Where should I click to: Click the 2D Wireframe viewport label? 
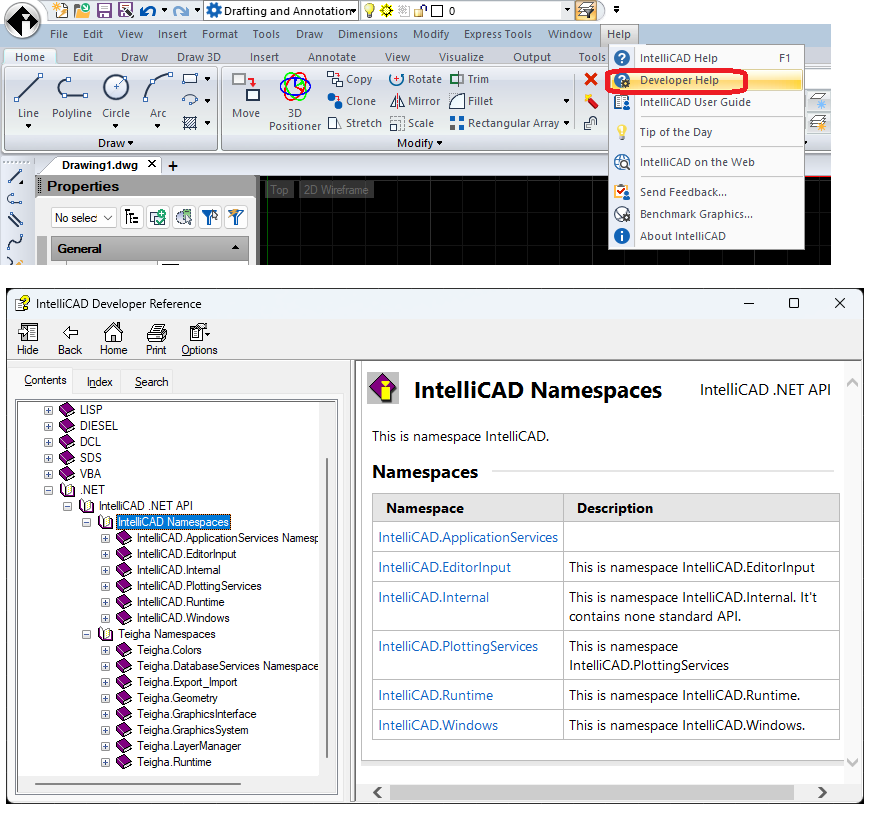click(336, 190)
